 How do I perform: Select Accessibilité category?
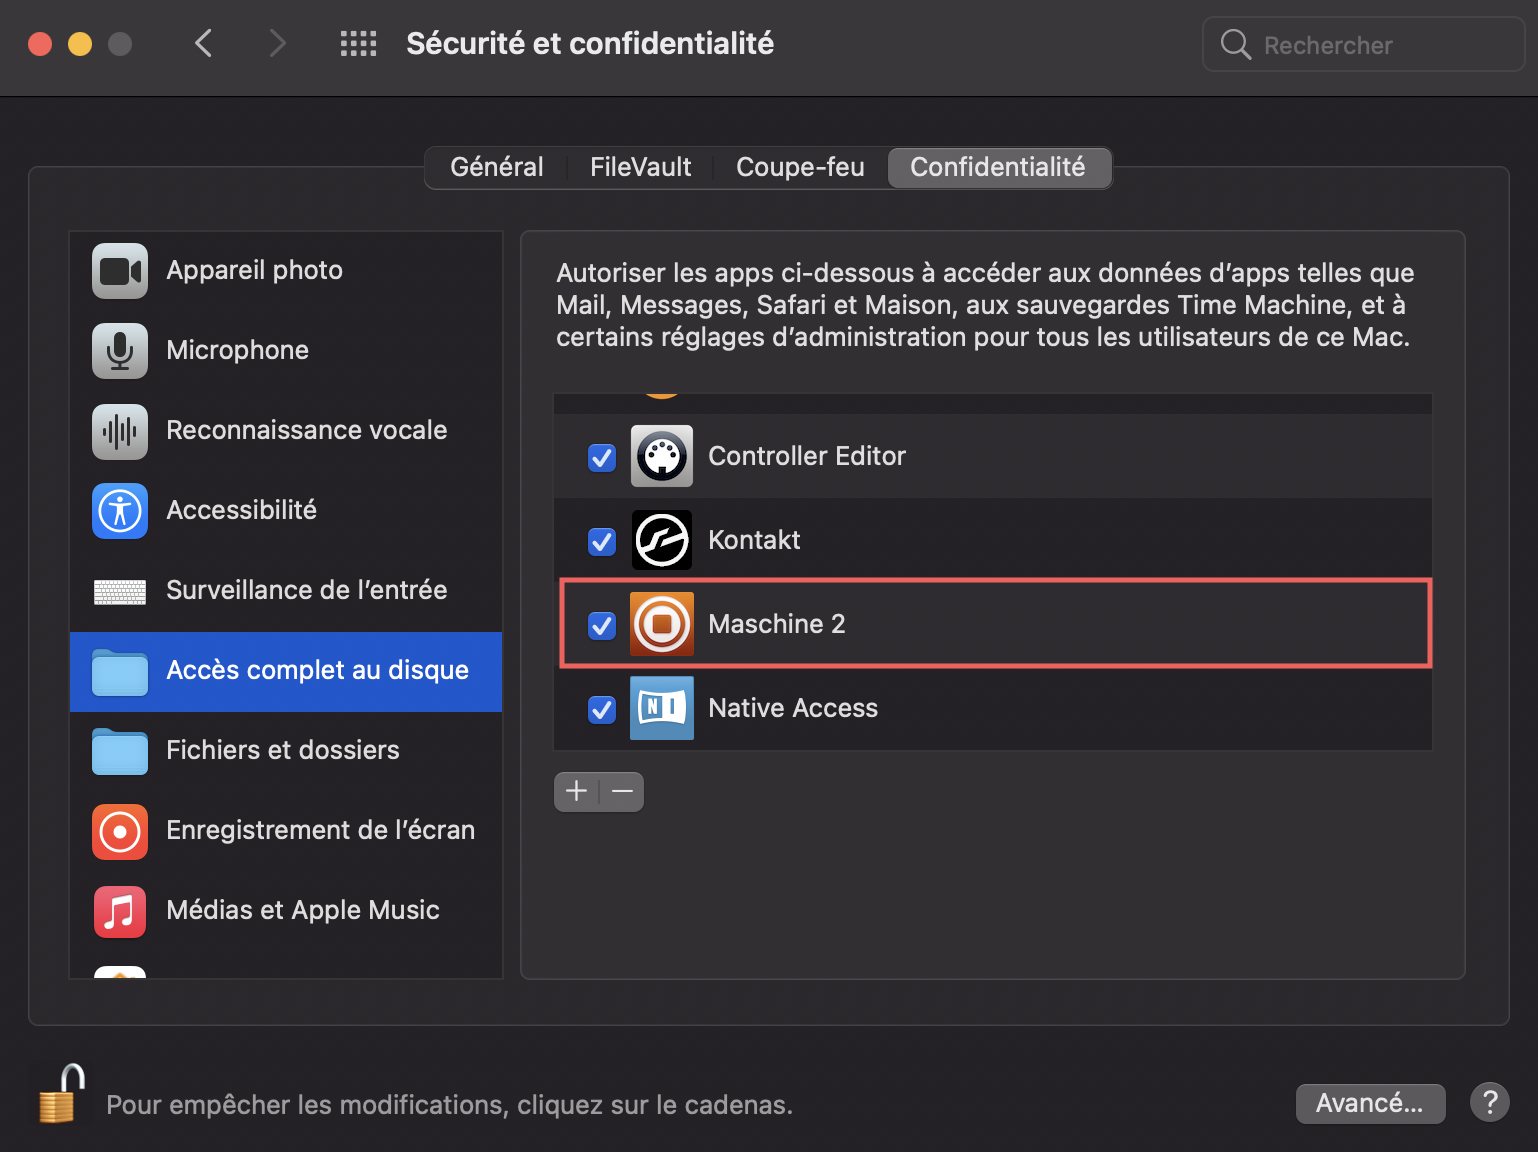coord(286,511)
